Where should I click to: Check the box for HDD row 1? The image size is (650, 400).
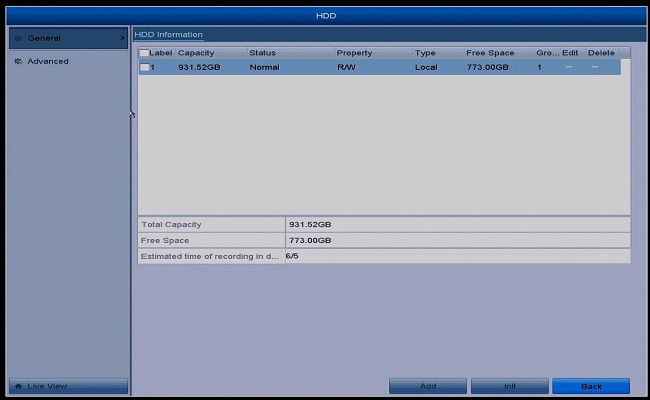(x=144, y=67)
